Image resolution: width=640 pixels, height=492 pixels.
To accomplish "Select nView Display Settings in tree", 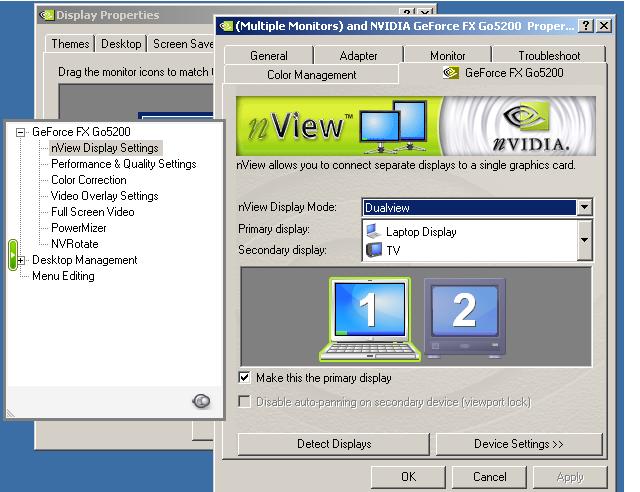I will [x=105, y=148].
